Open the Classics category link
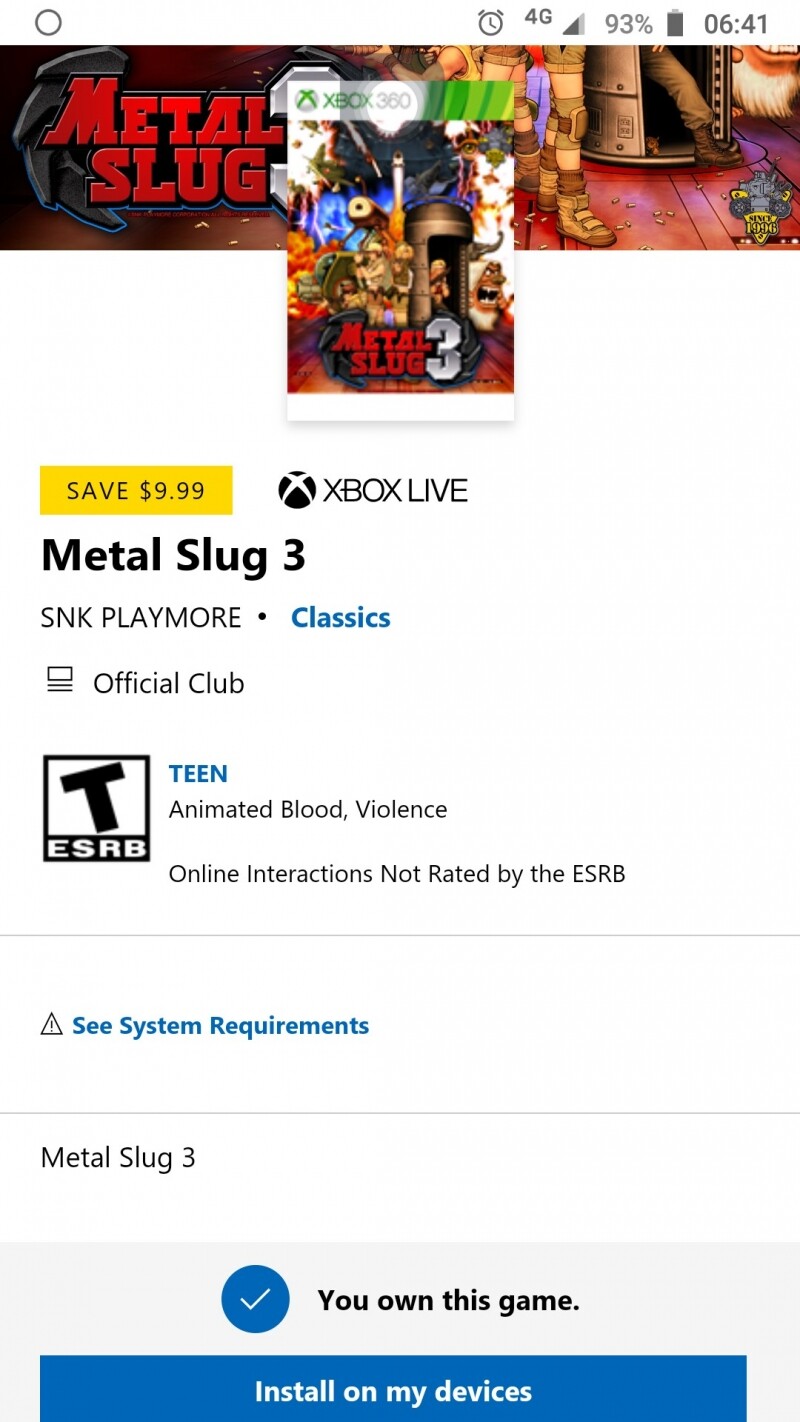 point(340,617)
